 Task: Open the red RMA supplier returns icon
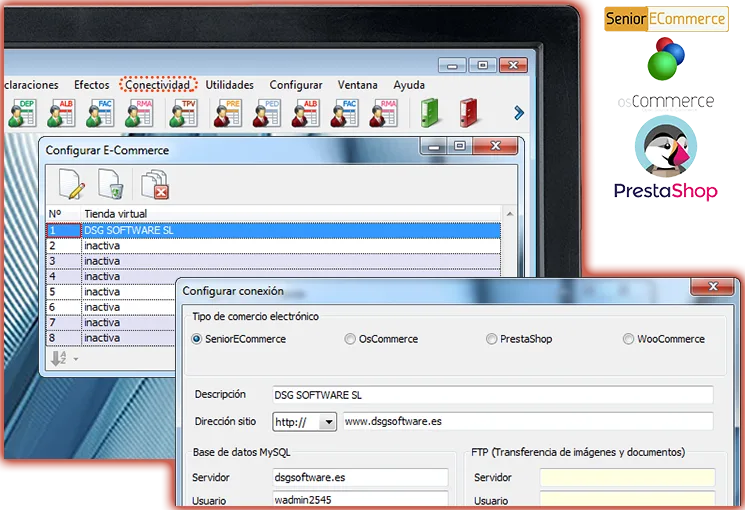(x=383, y=113)
